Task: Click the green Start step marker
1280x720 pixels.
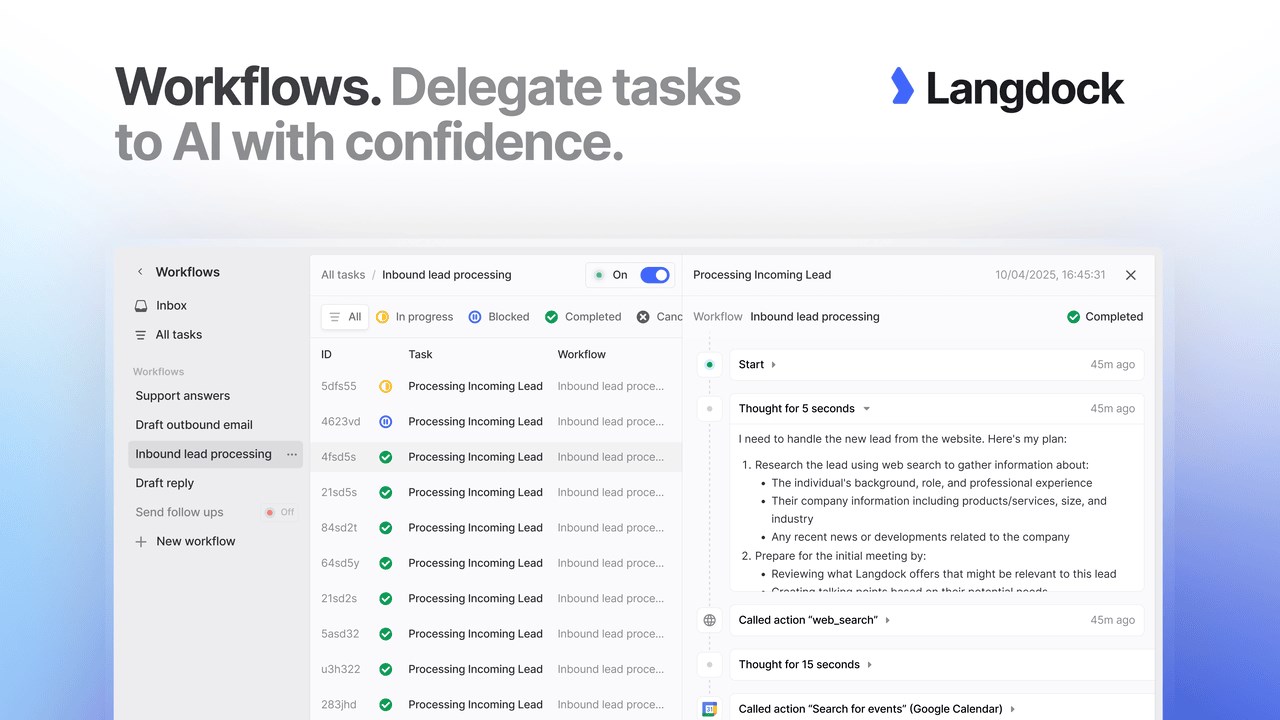Action: click(x=710, y=365)
